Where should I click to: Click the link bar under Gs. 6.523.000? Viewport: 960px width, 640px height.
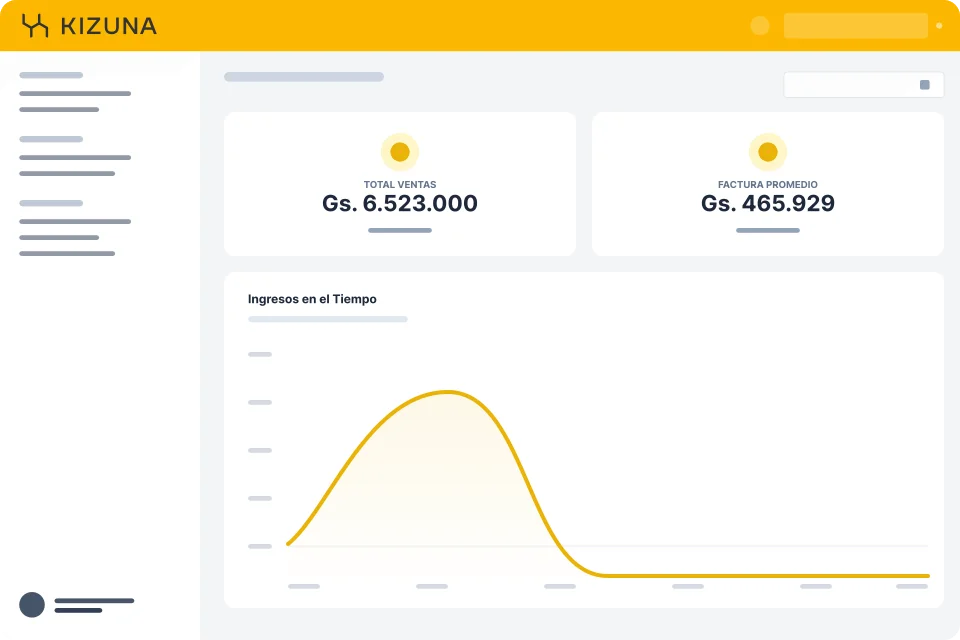[x=400, y=230]
